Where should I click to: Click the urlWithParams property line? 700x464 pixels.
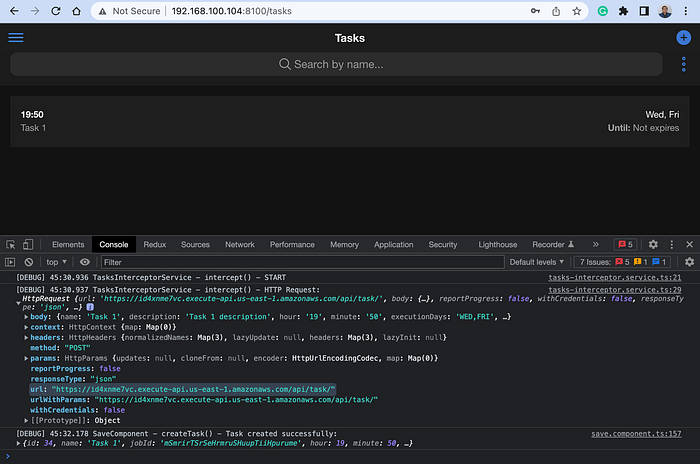[204, 400]
